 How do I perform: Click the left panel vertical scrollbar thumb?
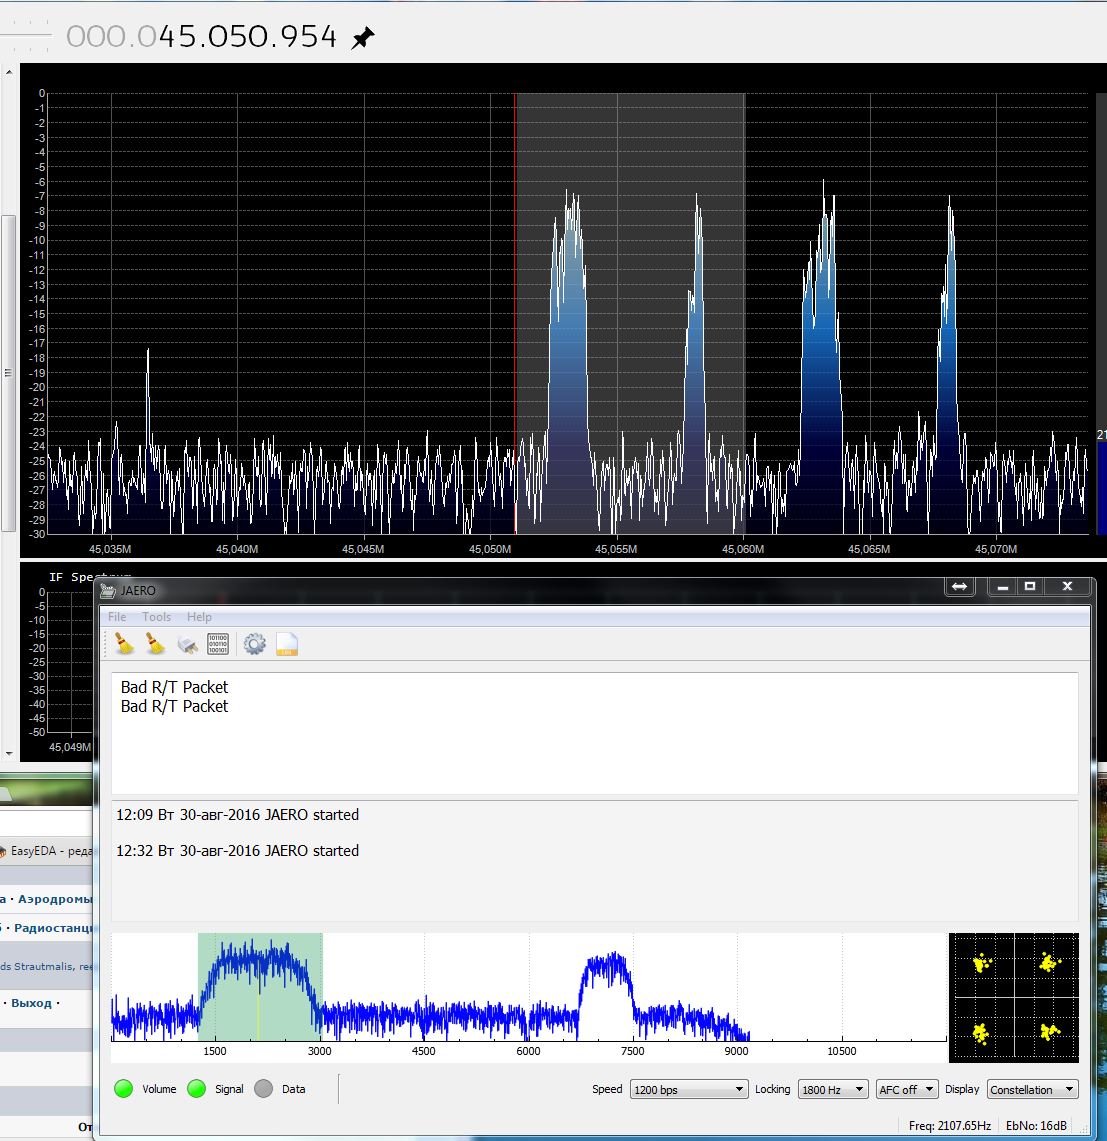click(x=9, y=373)
